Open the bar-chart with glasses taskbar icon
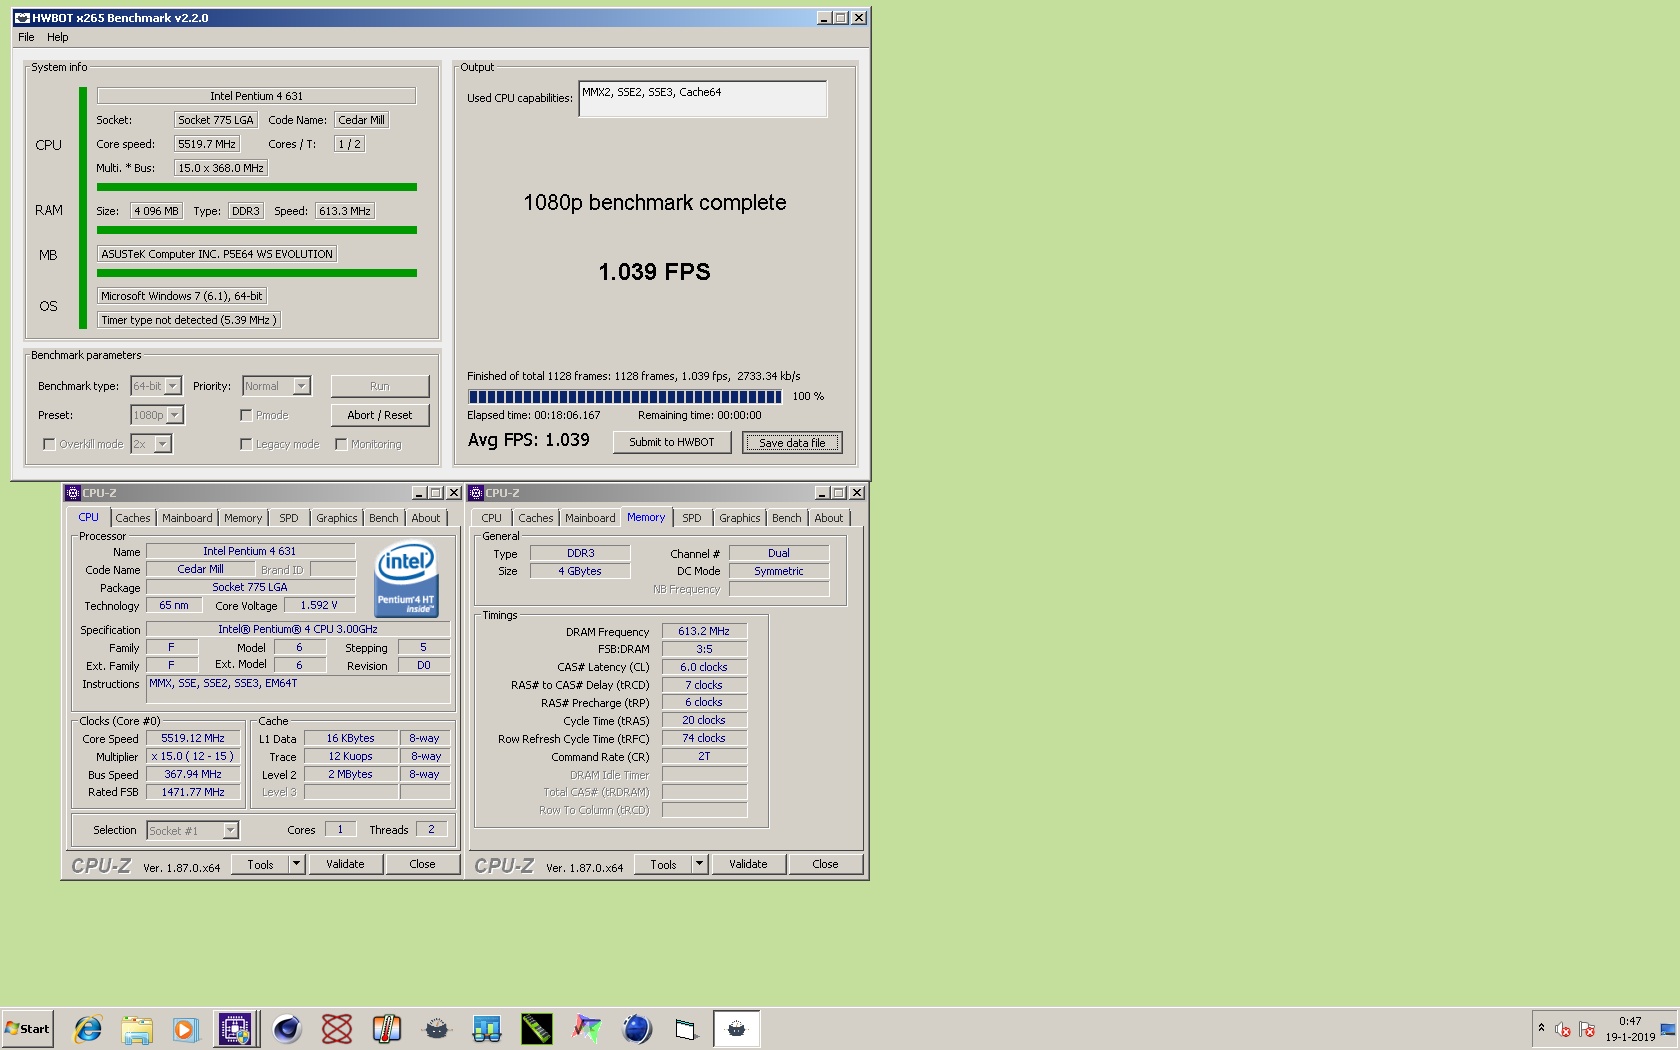The image size is (1680, 1050). pyautogui.click(x=487, y=1029)
